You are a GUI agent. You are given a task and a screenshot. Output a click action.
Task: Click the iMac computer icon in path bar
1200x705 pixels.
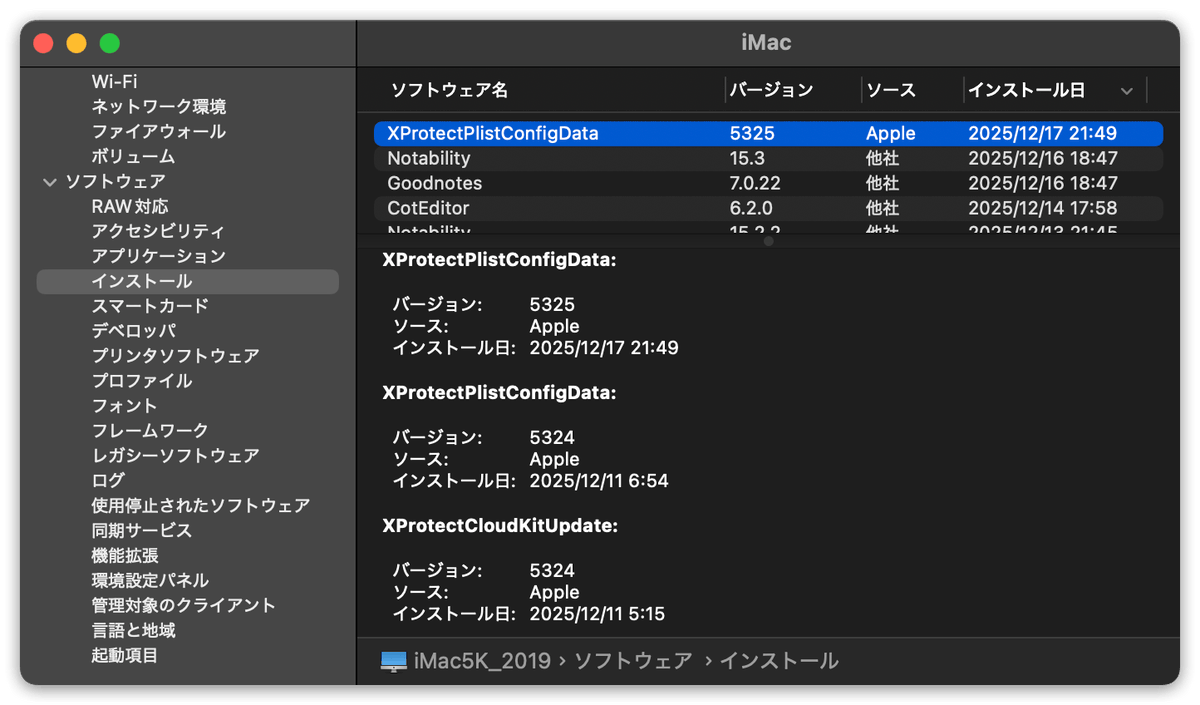tap(394, 661)
